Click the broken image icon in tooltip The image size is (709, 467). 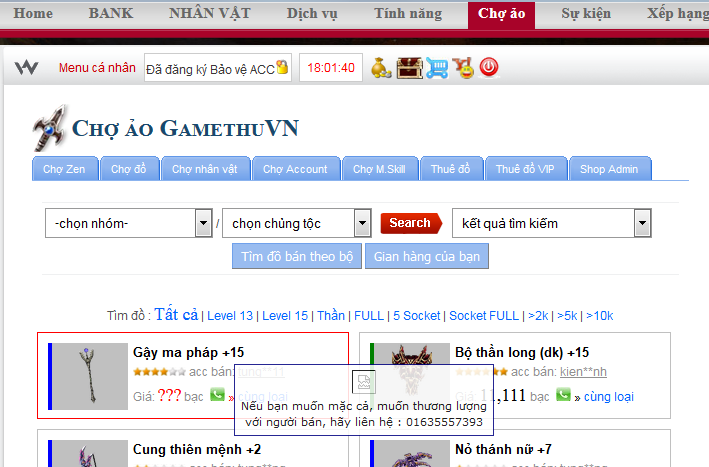click(364, 382)
